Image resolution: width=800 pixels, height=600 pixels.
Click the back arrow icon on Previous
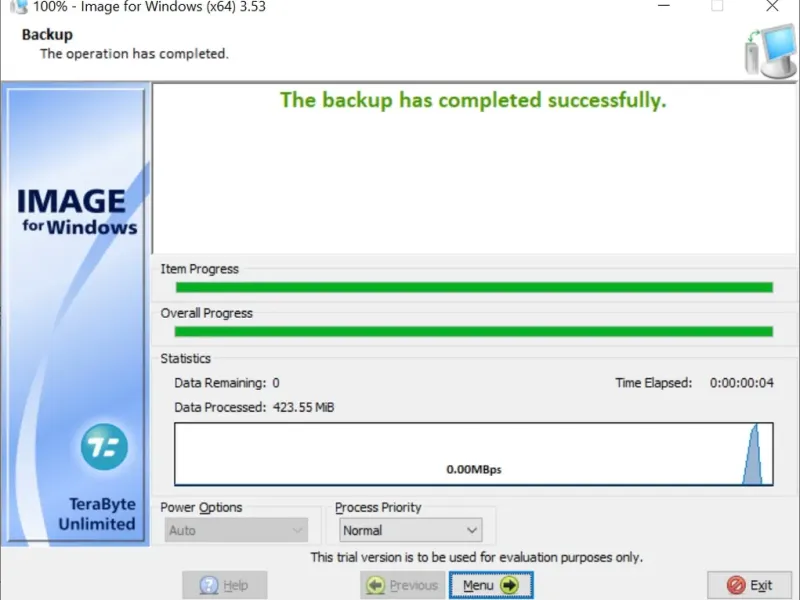(x=376, y=585)
